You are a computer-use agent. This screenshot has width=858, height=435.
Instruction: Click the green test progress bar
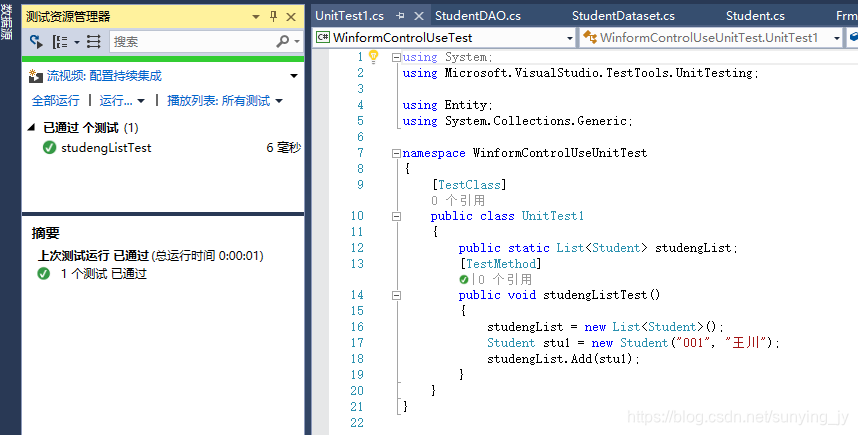click(x=163, y=59)
